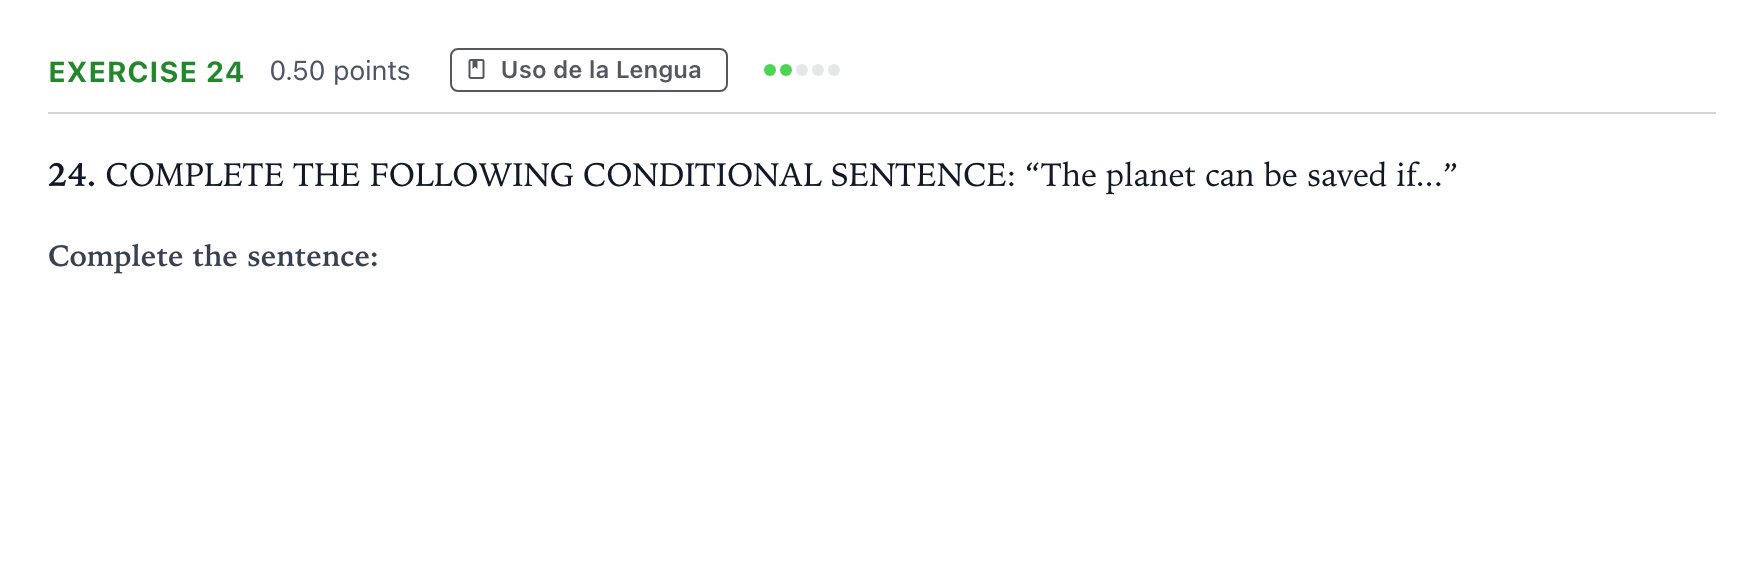This screenshot has width=1764, height=582.
Task: Click the word Lengua in the tag
Action: (658, 70)
